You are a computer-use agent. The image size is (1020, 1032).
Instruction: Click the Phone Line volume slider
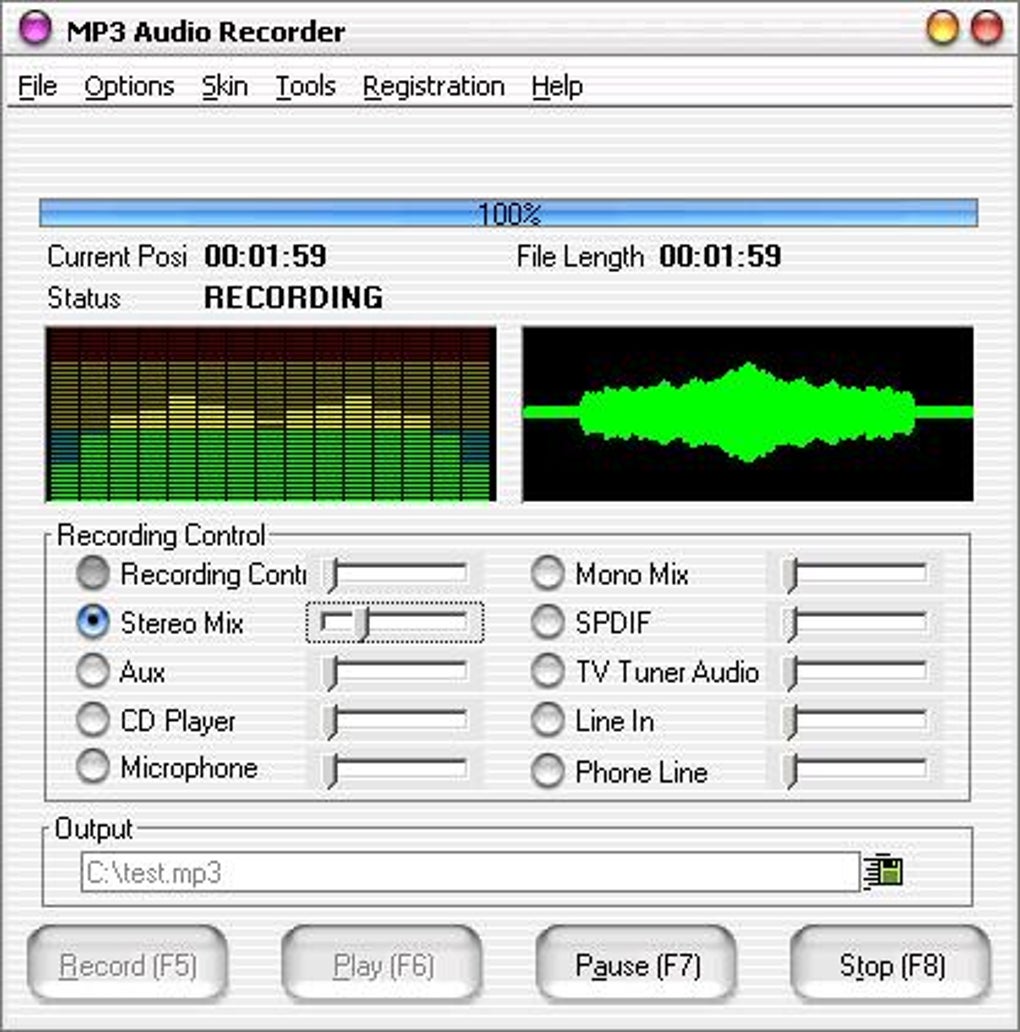click(854, 769)
